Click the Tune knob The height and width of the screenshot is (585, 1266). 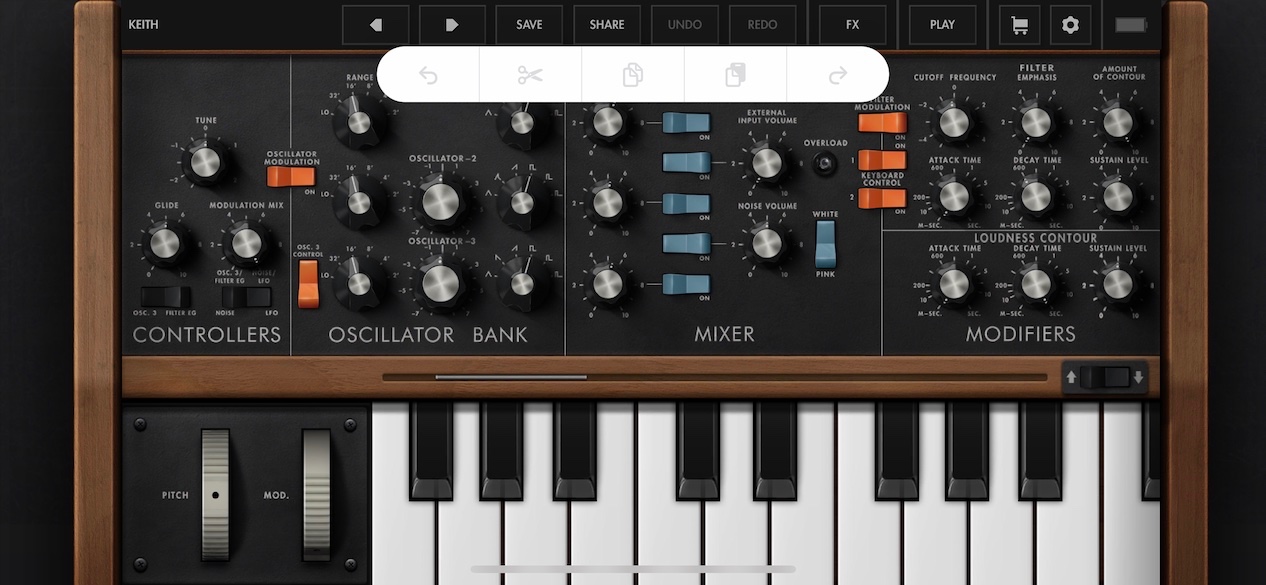pyautogui.click(x=206, y=162)
